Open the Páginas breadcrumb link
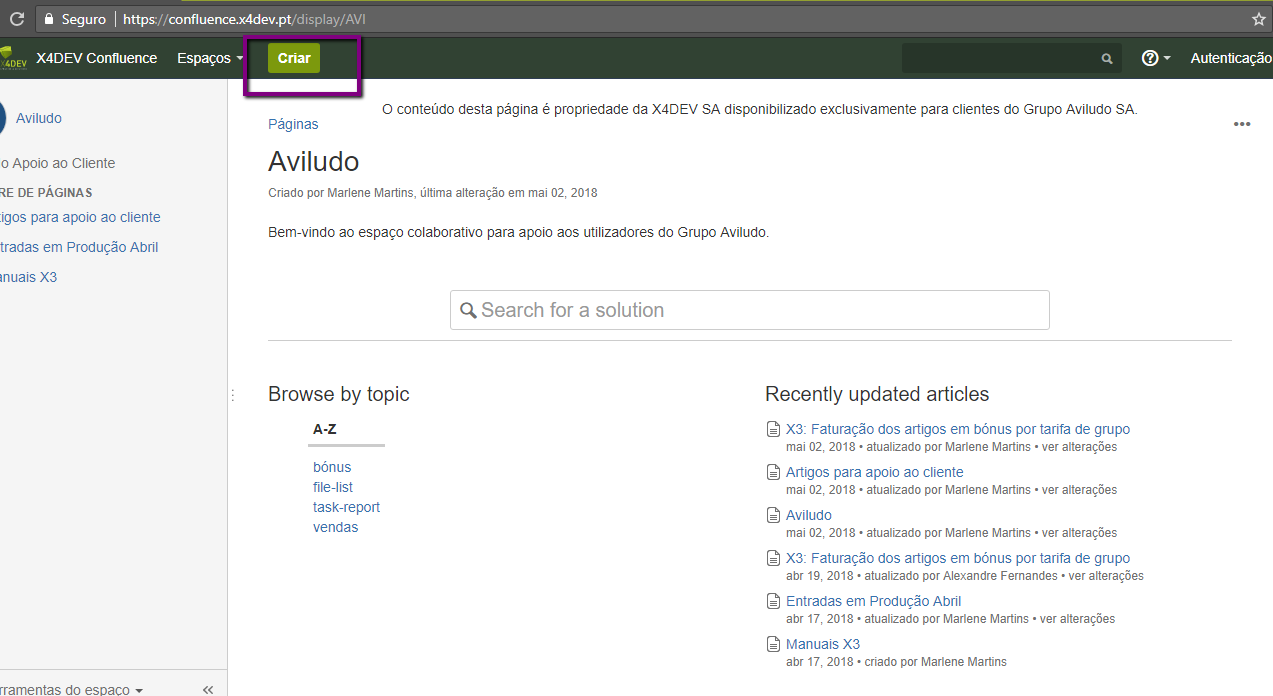Image resolution: width=1273 pixels, height=696 pixels. click(293, 124)
